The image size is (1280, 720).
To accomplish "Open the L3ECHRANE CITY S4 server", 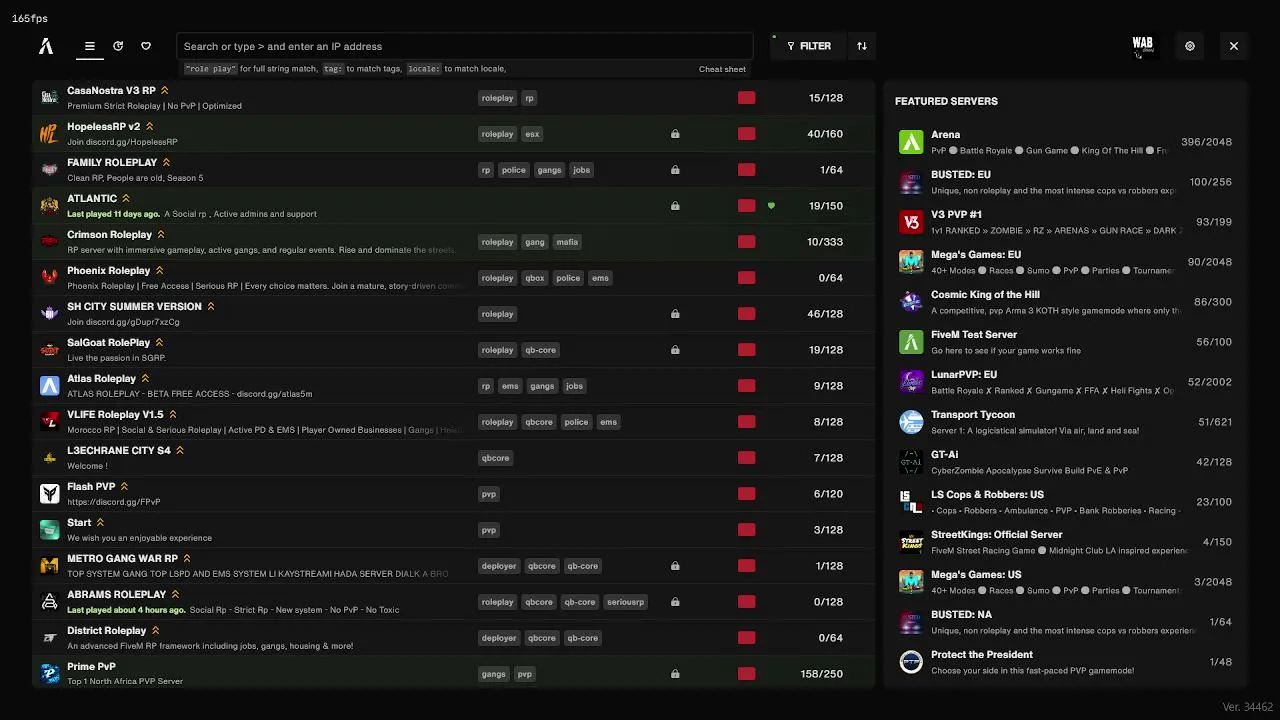I will (x=454, y=458).
